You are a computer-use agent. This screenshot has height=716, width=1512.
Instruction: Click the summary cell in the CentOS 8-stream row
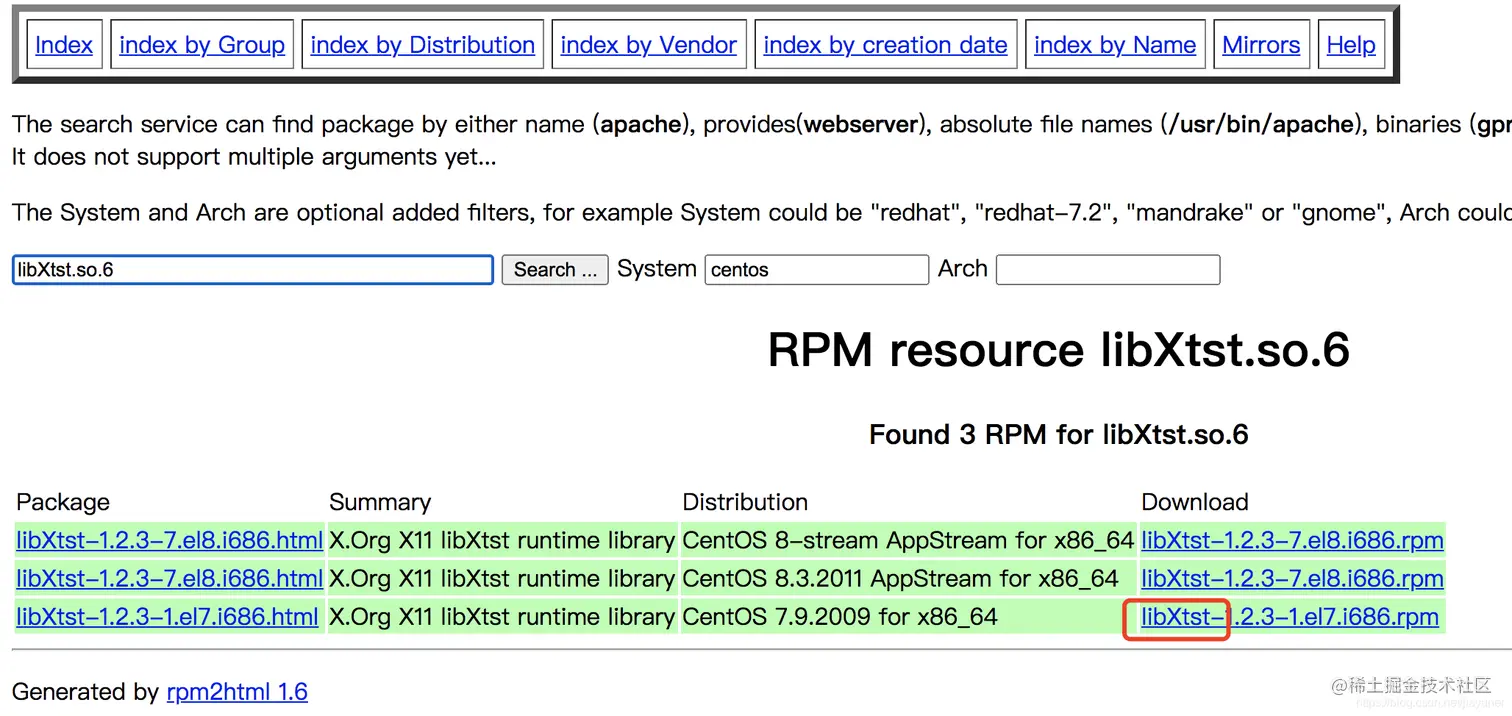(x=502, y=541)
